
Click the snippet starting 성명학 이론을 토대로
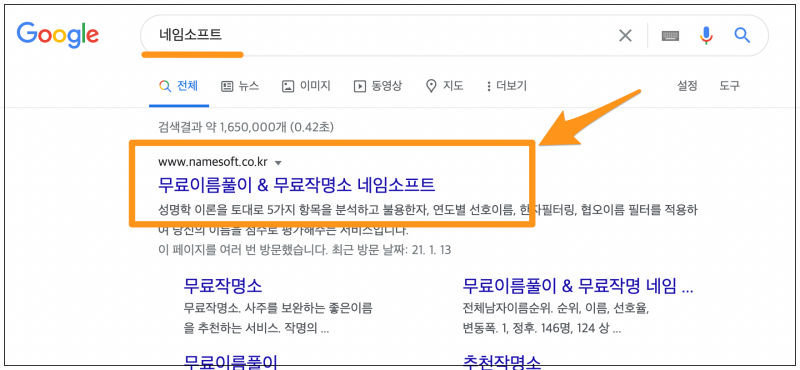[x=428, y=220]
